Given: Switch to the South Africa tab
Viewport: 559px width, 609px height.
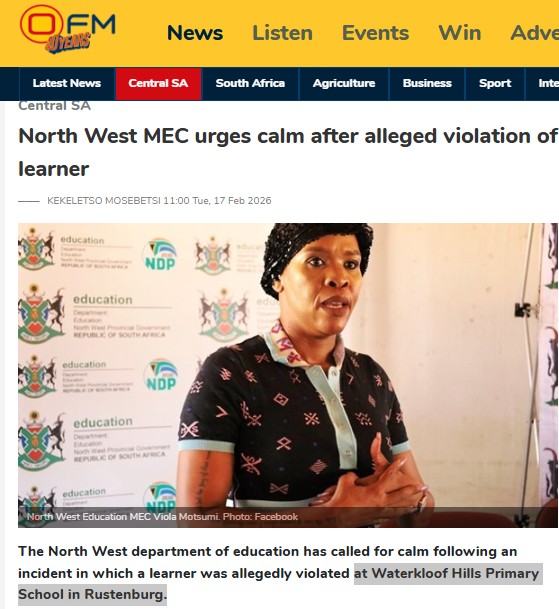Looking at the screenshot, I should click(x=250, y=84).
